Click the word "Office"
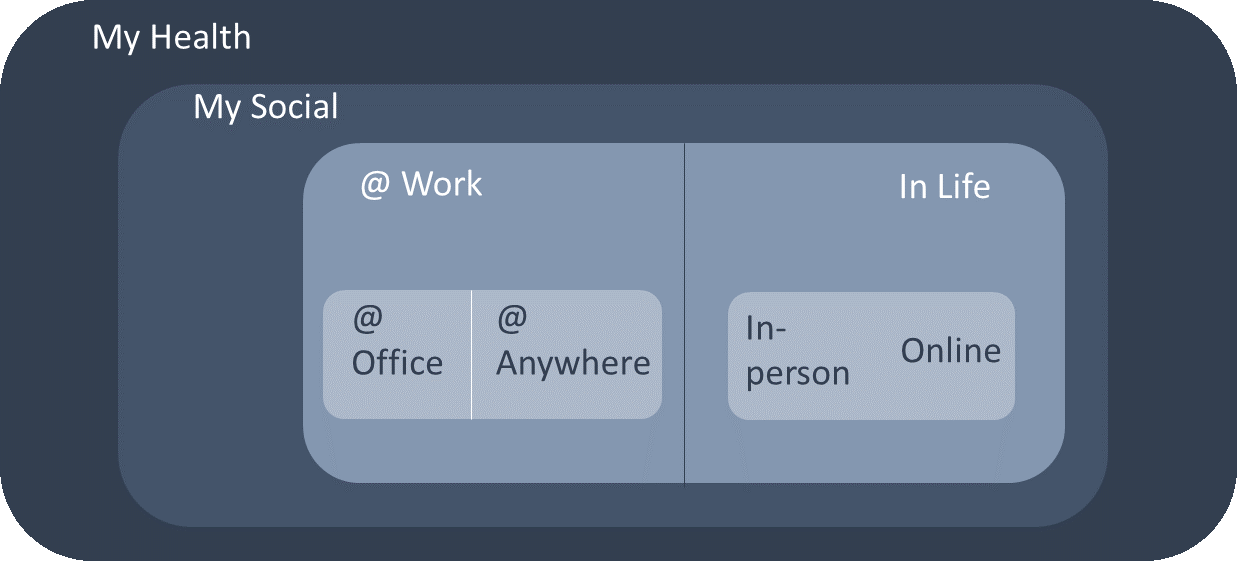1237x561 pixels. (x=397, y=363)
